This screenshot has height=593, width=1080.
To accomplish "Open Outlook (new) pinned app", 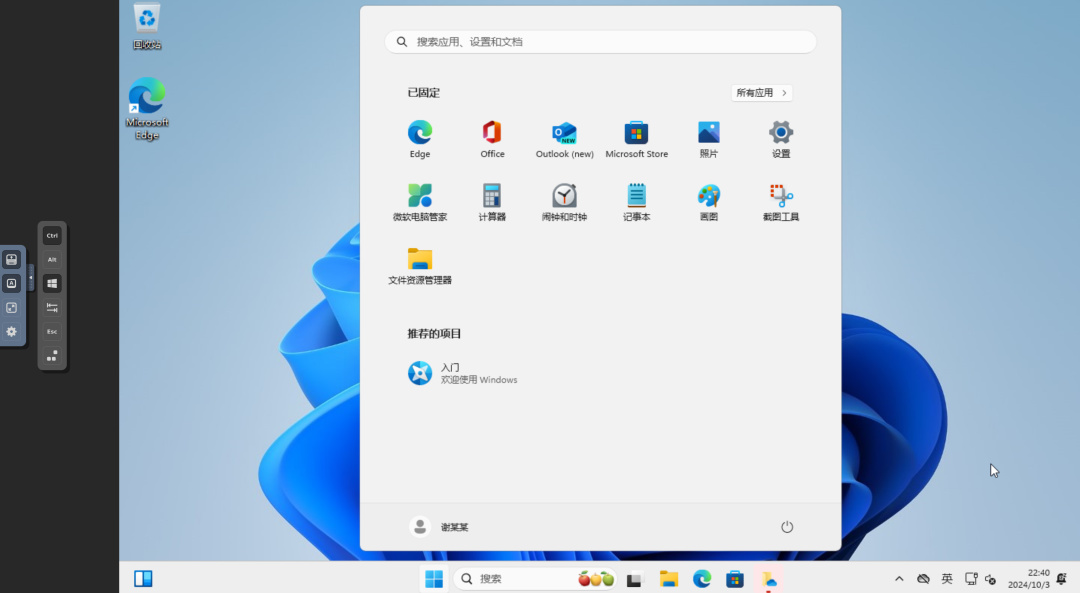I will (x=564, y=140).
